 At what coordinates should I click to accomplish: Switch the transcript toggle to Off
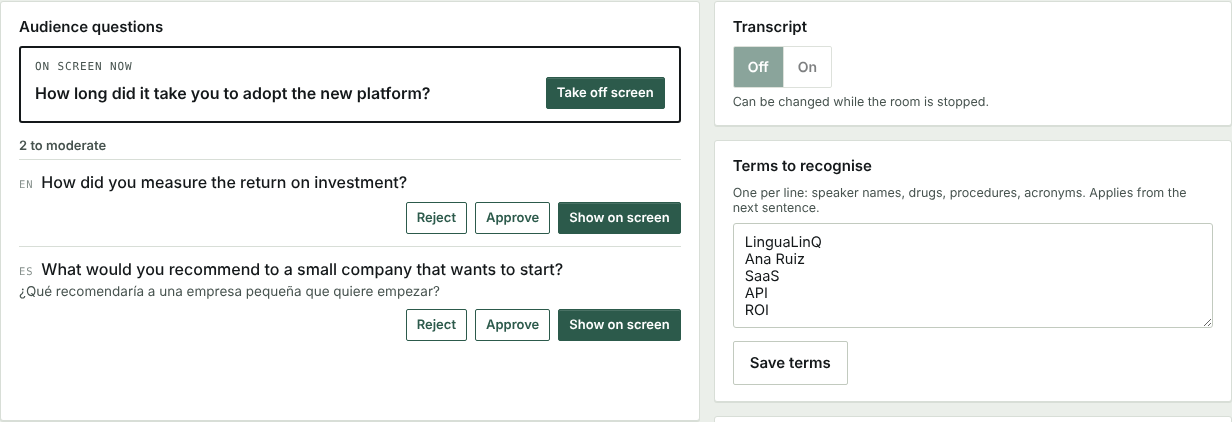pyautogui.click(x=758, y=67)
